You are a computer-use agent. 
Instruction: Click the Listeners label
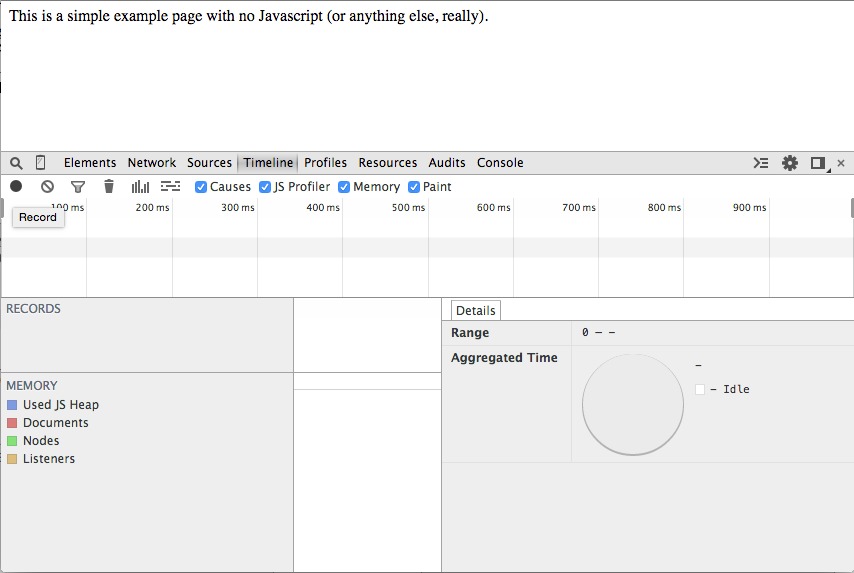click(x=49, y=459)
